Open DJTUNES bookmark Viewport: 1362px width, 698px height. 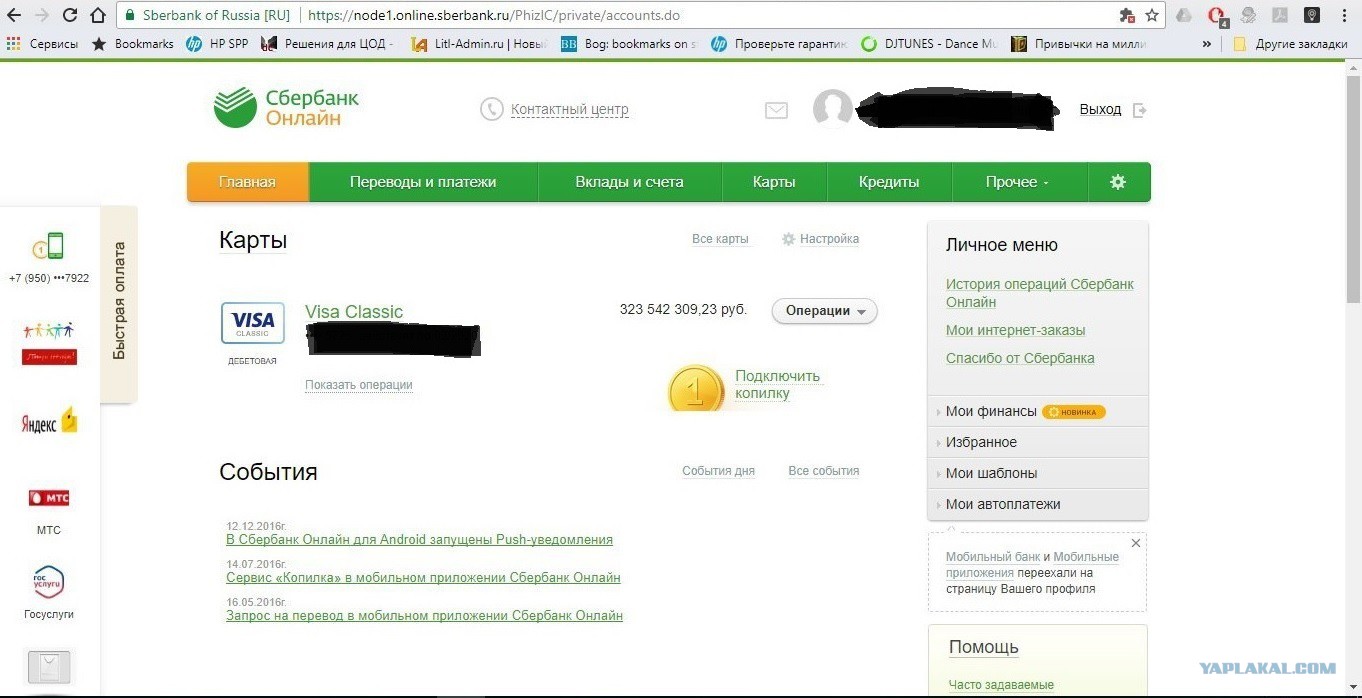tap(930, 44)
